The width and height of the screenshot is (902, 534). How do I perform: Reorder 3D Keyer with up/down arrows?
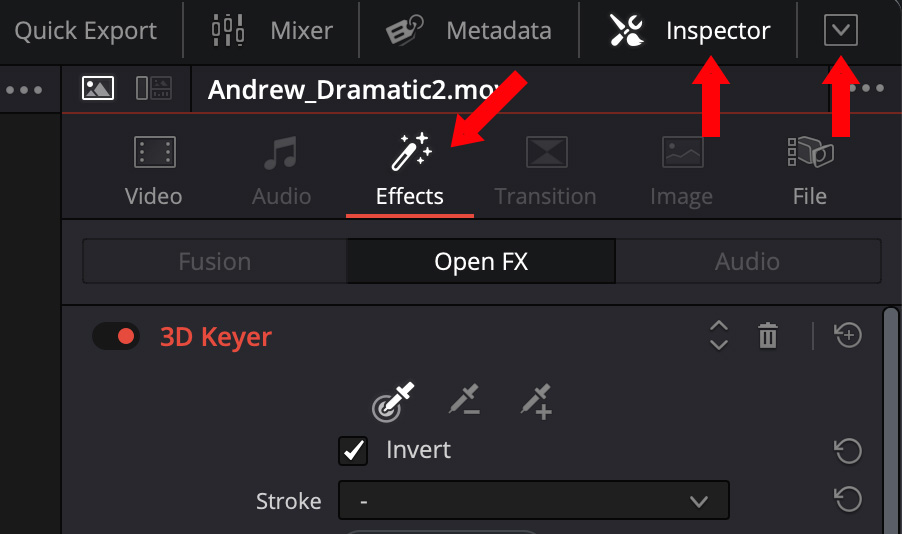[718, 336]
